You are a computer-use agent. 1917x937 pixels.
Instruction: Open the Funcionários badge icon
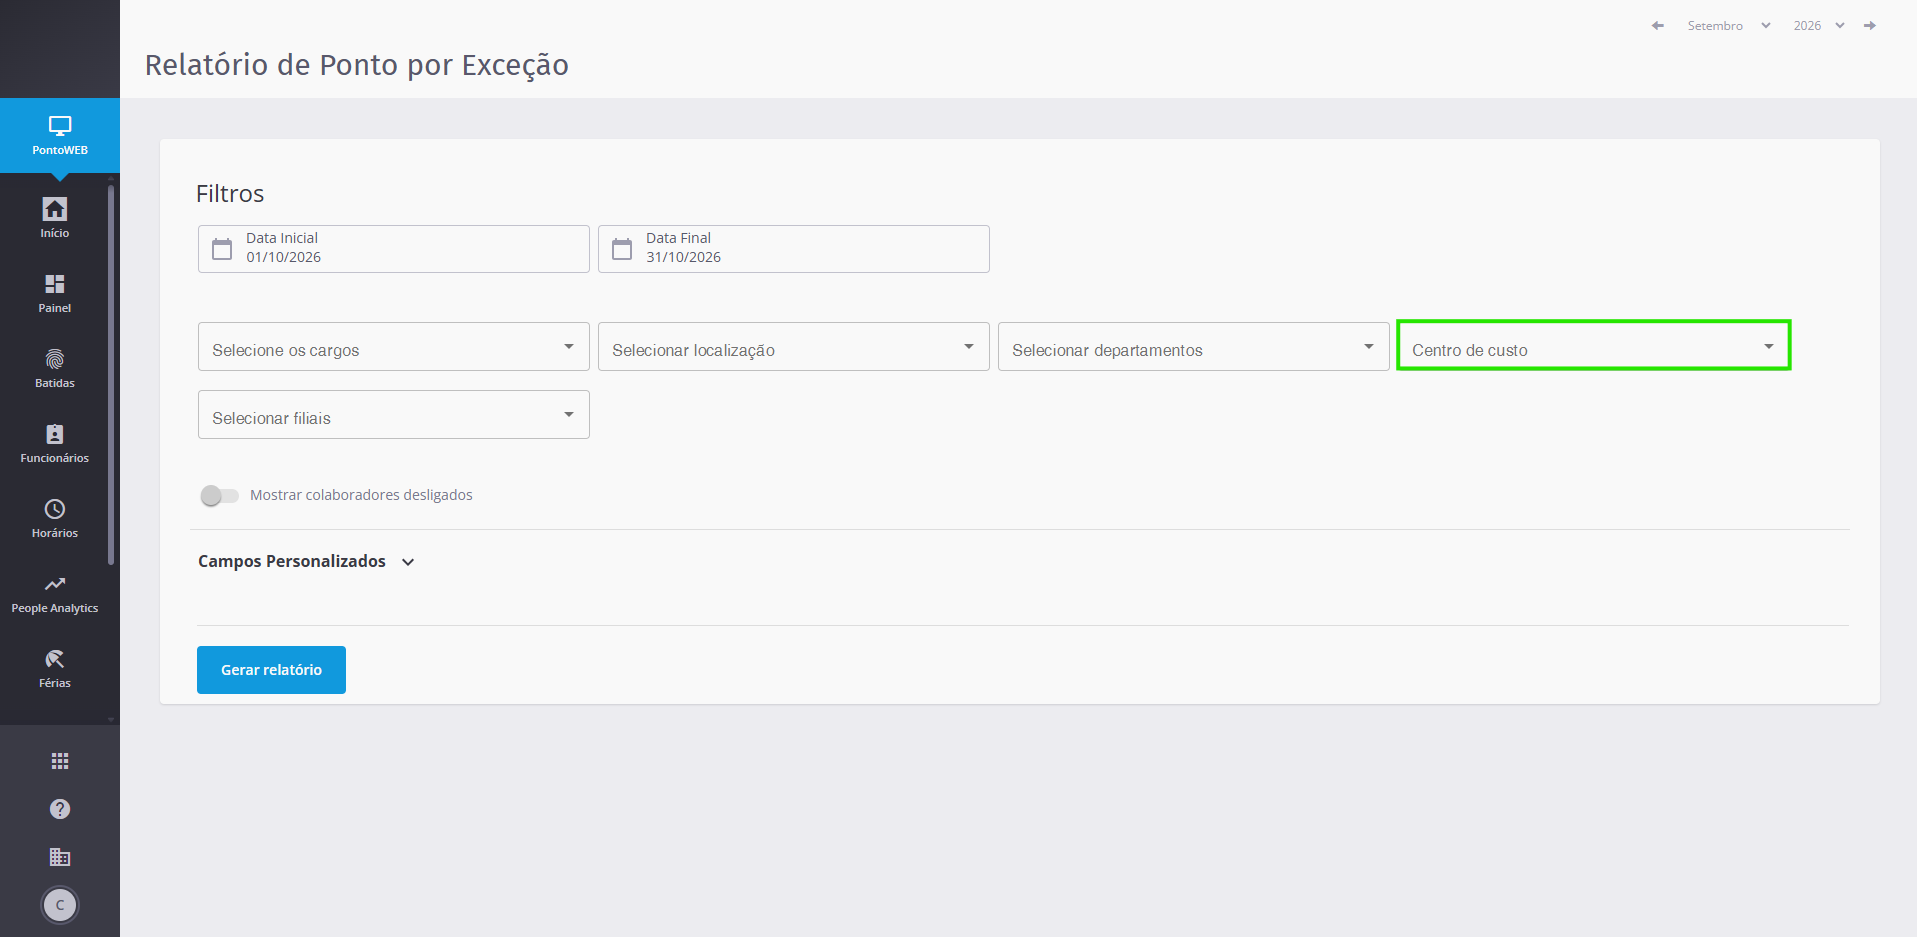54,434
